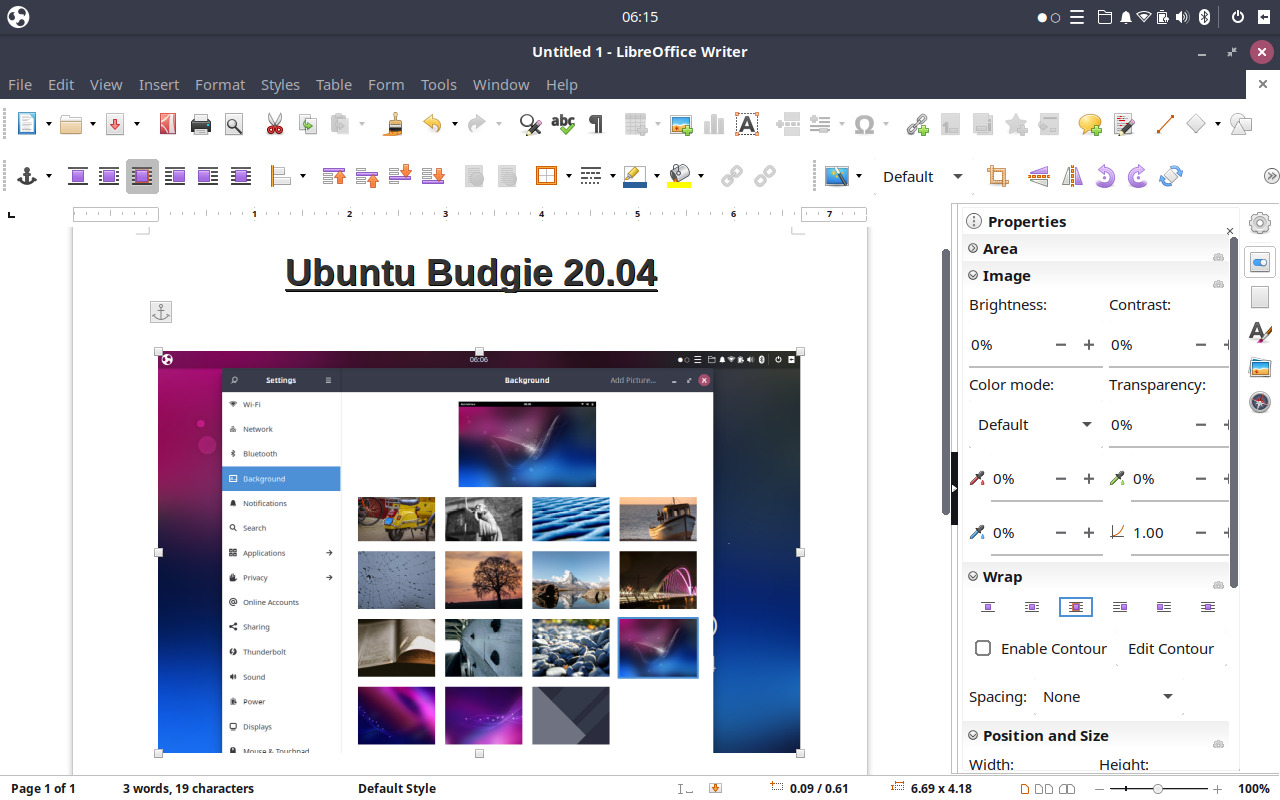
Task: Open the Format menu
Action: [220, 84]
